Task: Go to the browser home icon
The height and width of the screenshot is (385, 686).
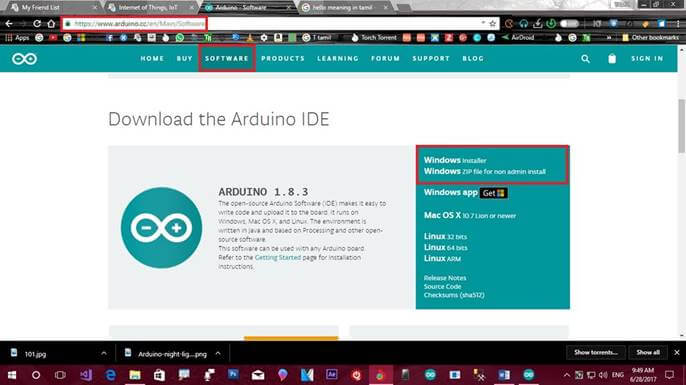Action: pyautogui.click(x=51, y=24)
